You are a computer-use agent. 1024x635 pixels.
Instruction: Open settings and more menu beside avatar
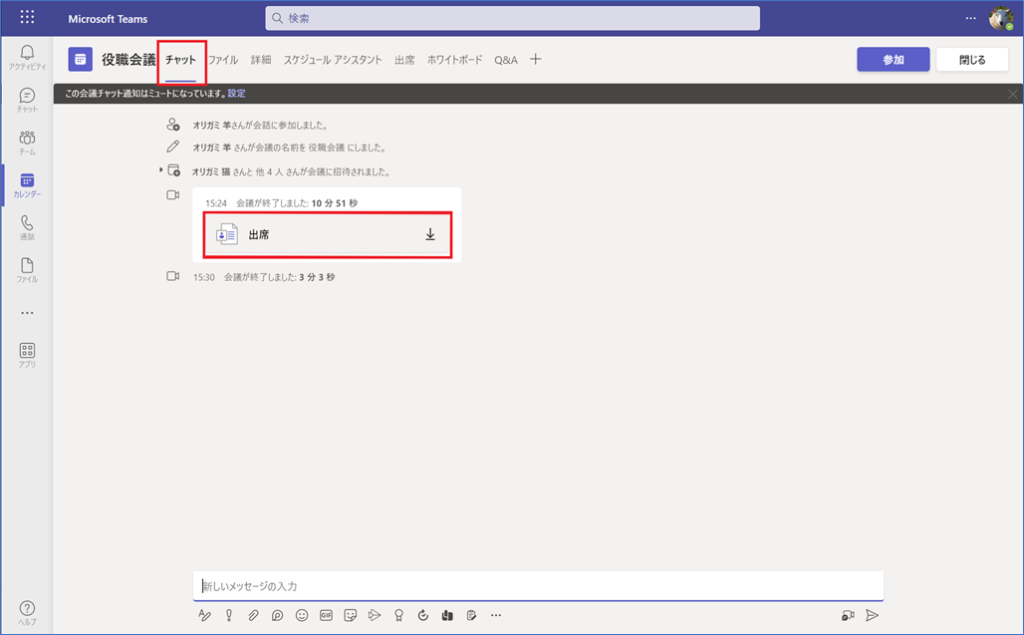[x=970, y=18]
